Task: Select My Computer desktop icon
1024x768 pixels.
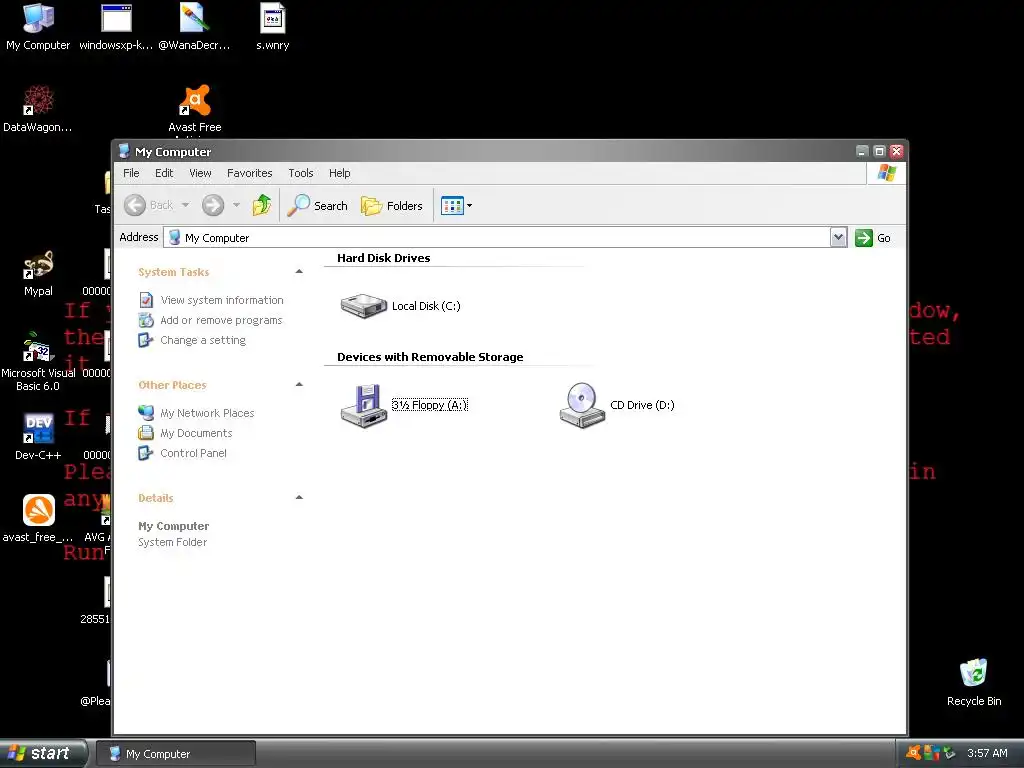Action: [38, 18]
